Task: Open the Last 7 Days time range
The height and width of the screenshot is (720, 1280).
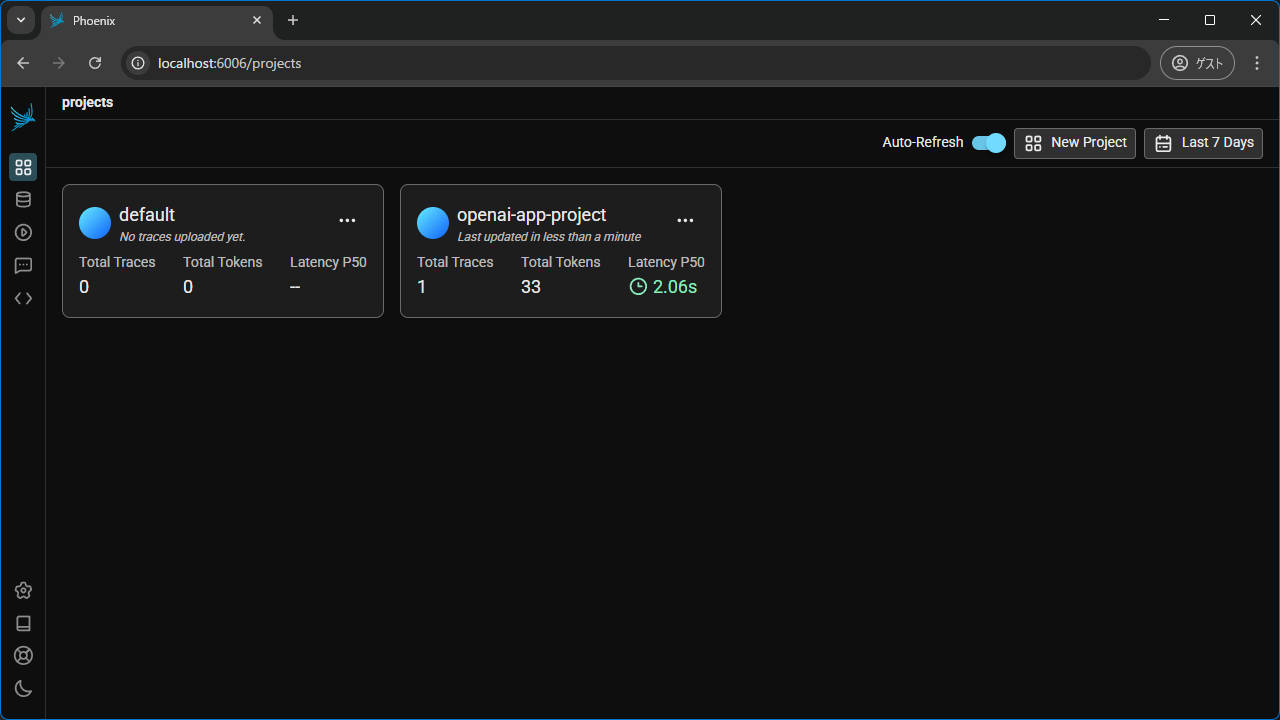Action: click(1203, 143)
